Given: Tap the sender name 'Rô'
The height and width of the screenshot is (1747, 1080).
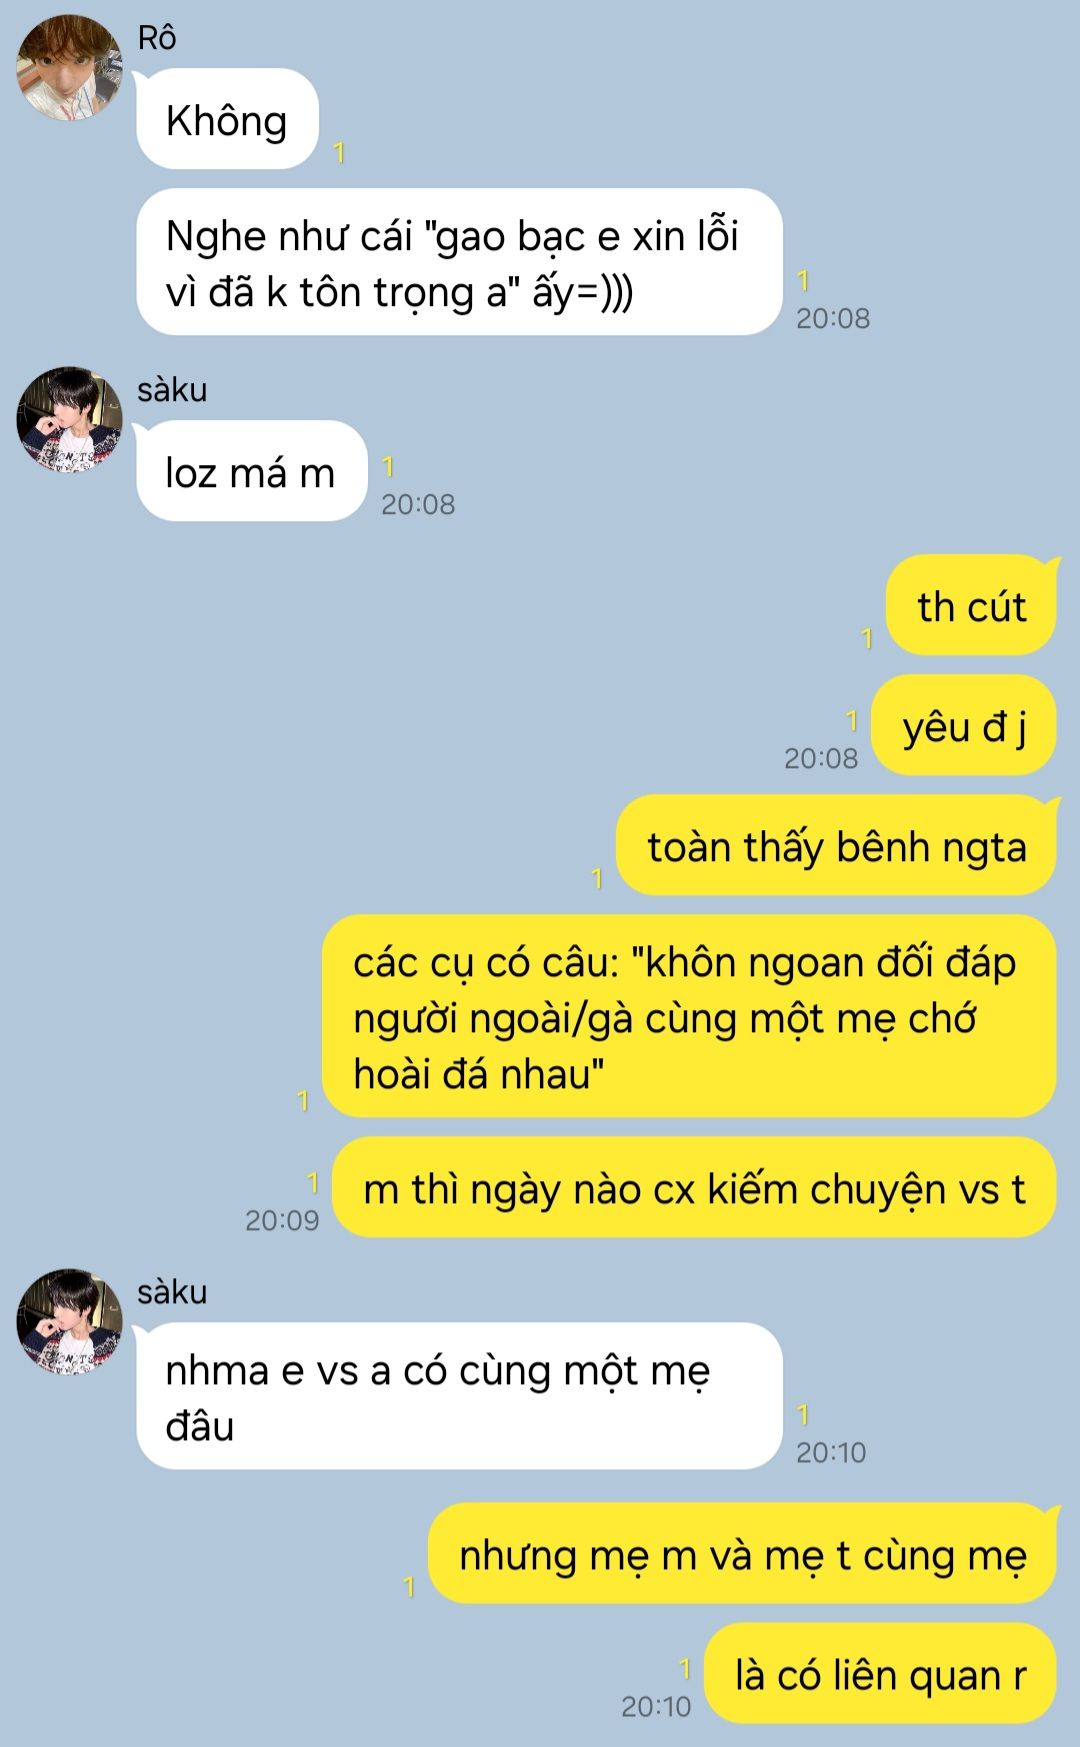Looking at the screenshot, I should (157, 38).
